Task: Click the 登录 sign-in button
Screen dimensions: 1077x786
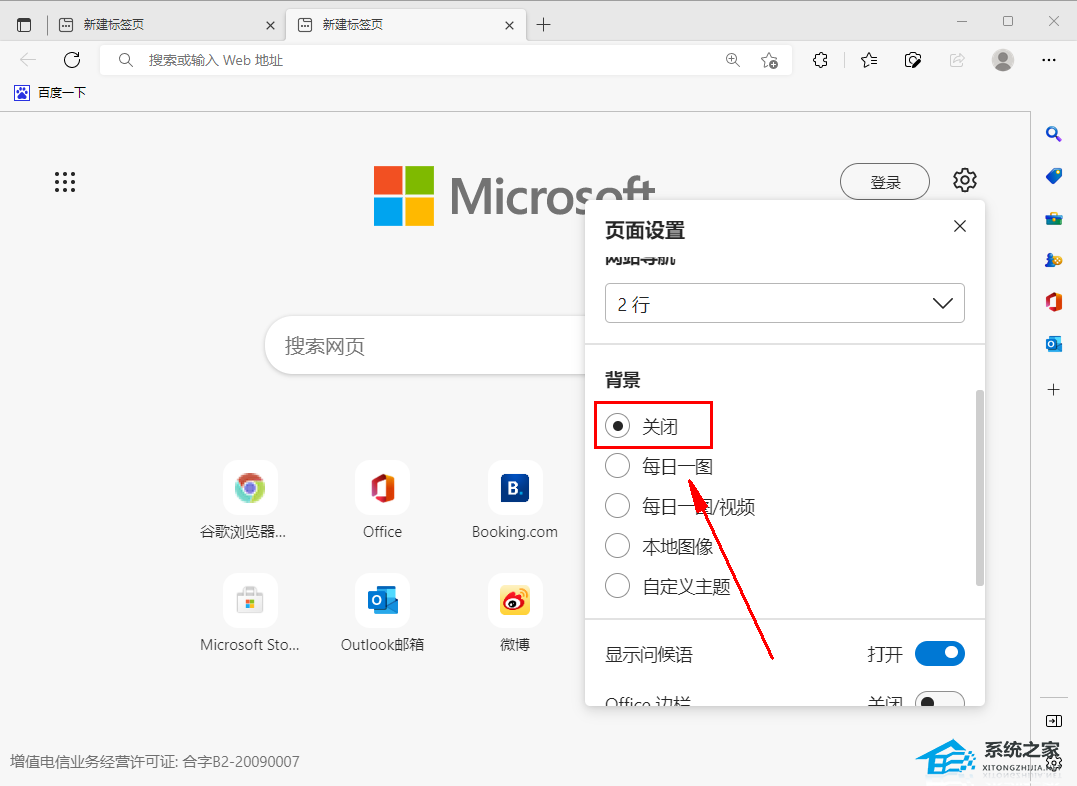Action: point(885,182)
